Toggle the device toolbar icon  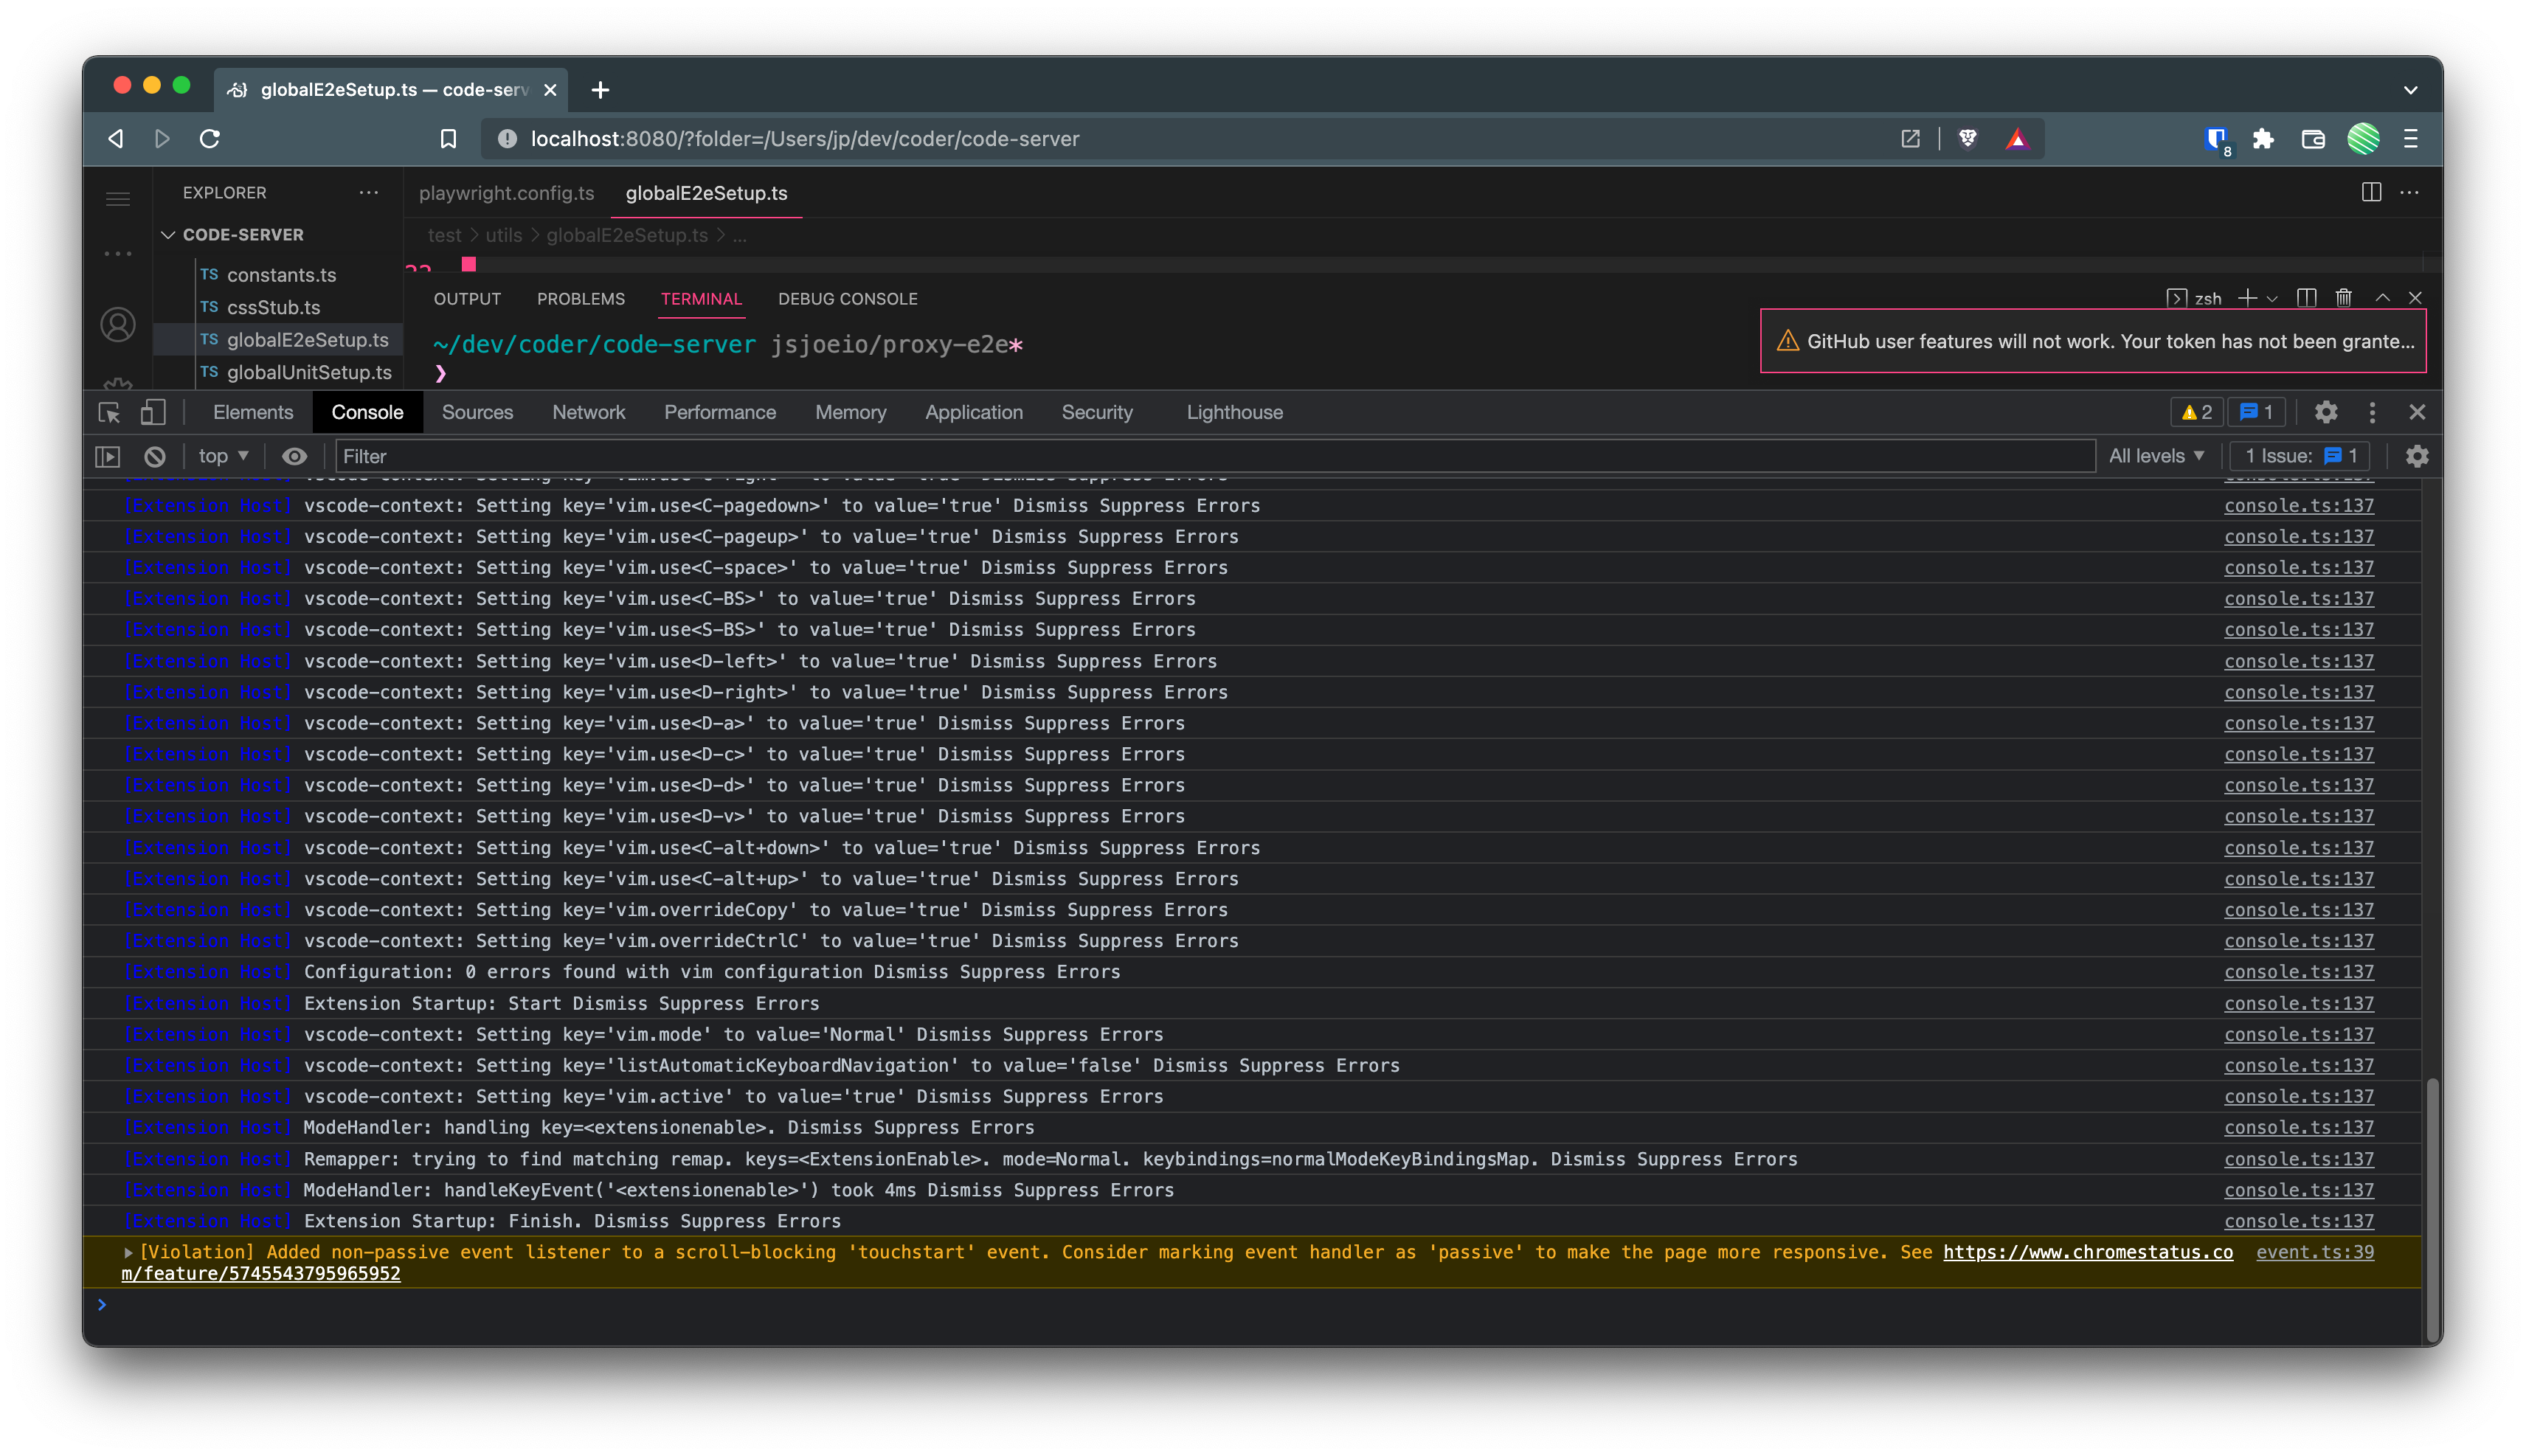point(152,412)
